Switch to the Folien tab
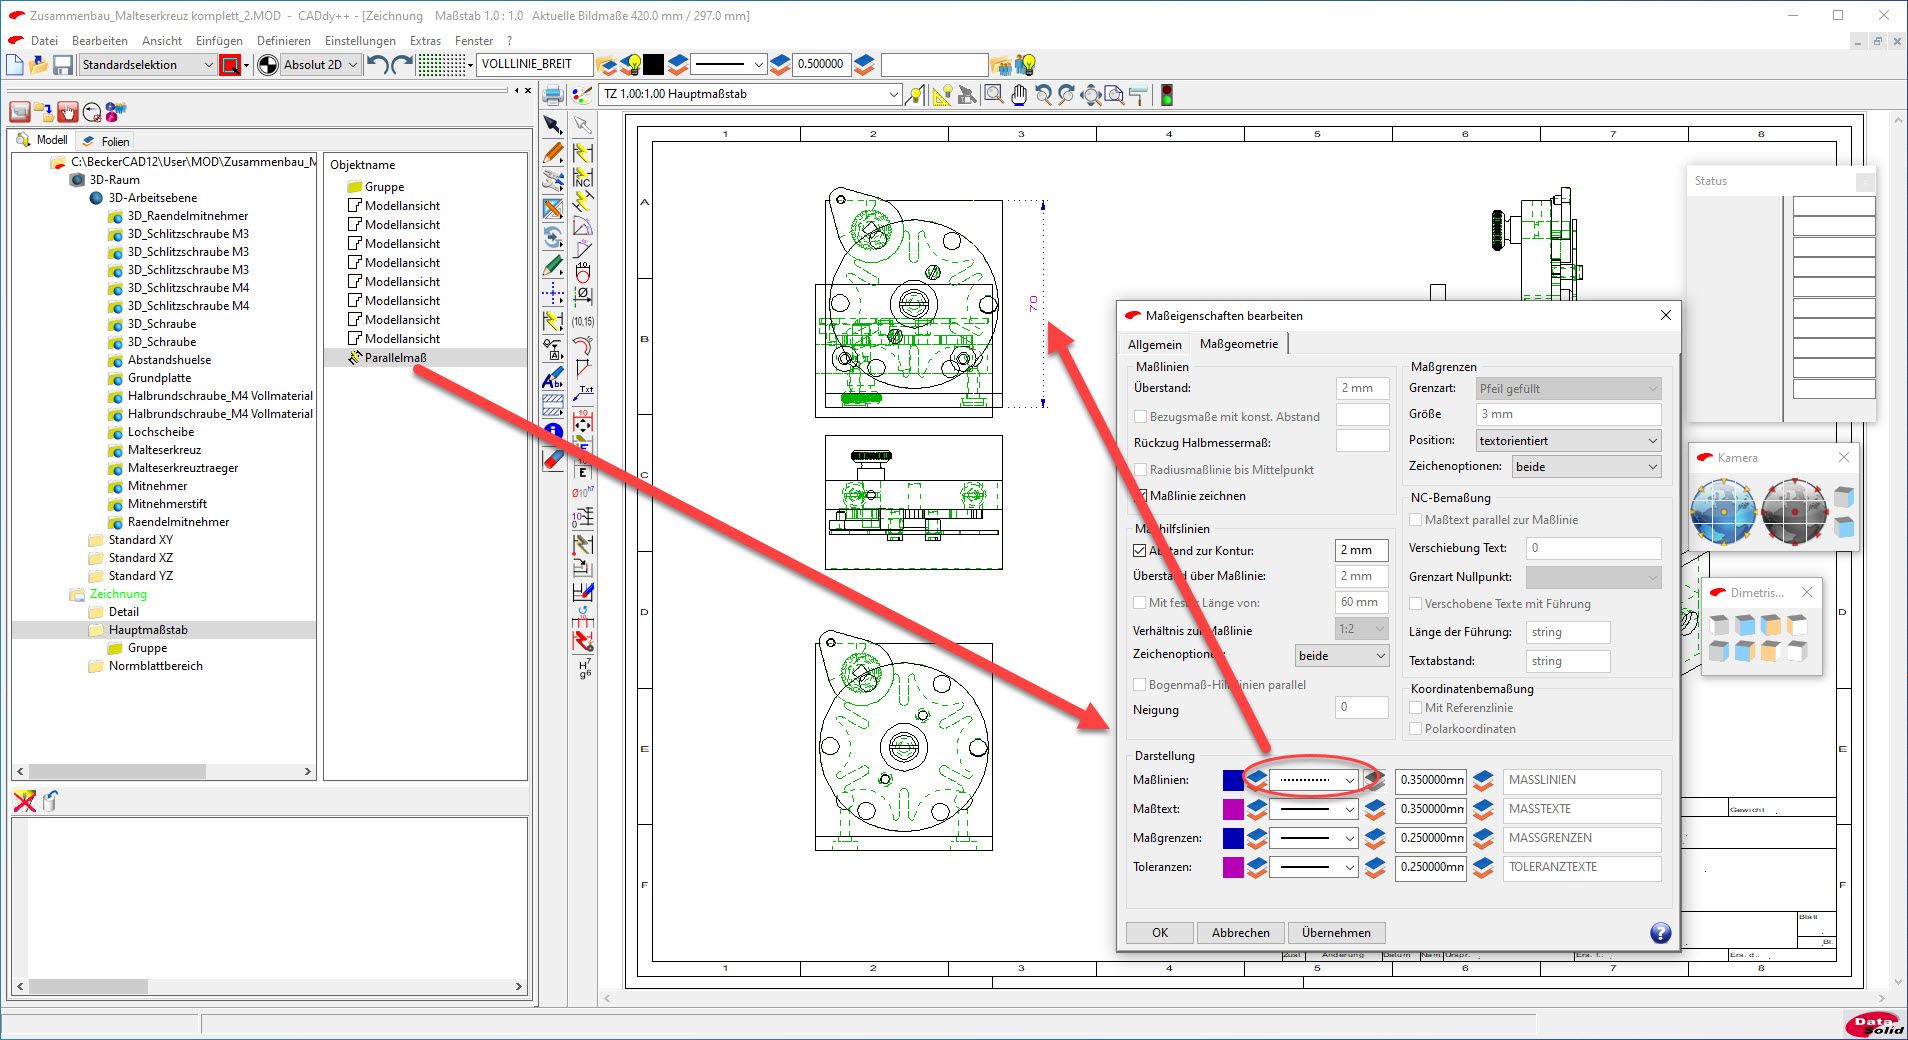 pos(106,141)
